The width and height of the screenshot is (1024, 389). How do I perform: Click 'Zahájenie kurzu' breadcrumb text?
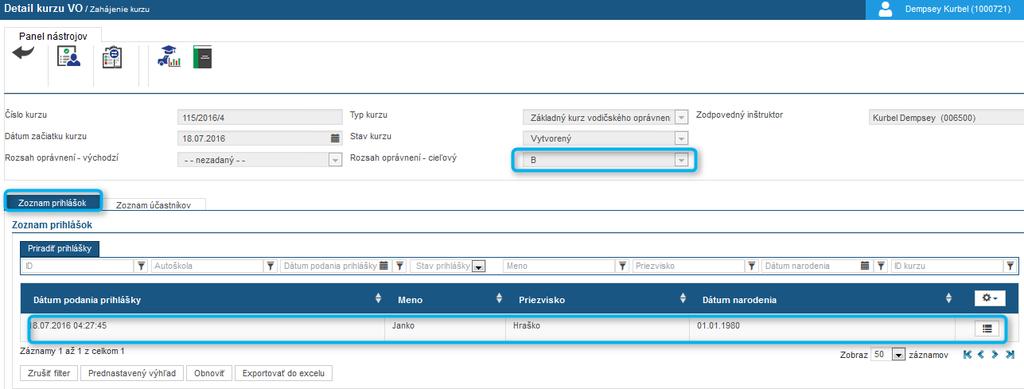tap(121, 9)
